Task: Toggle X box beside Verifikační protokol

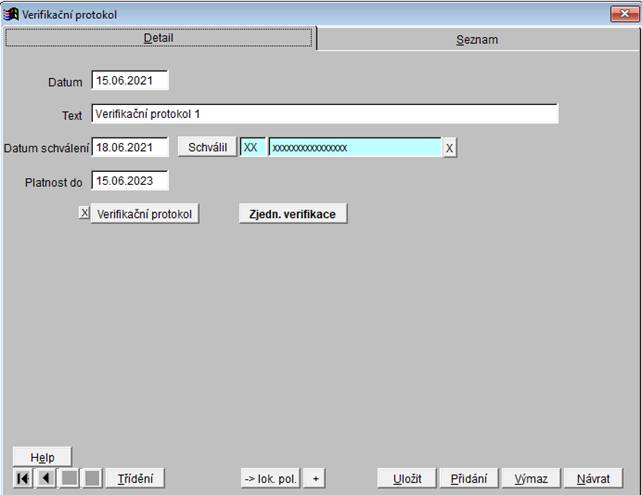Action: [x=84, y=213]
